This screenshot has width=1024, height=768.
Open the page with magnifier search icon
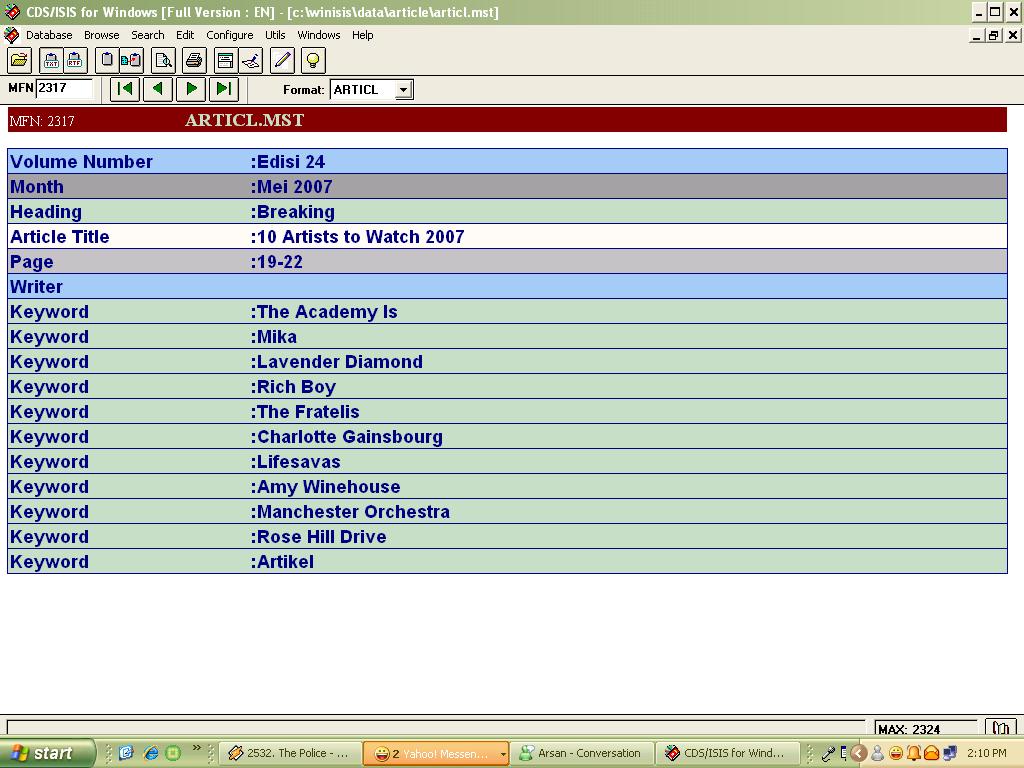(163, 61)
